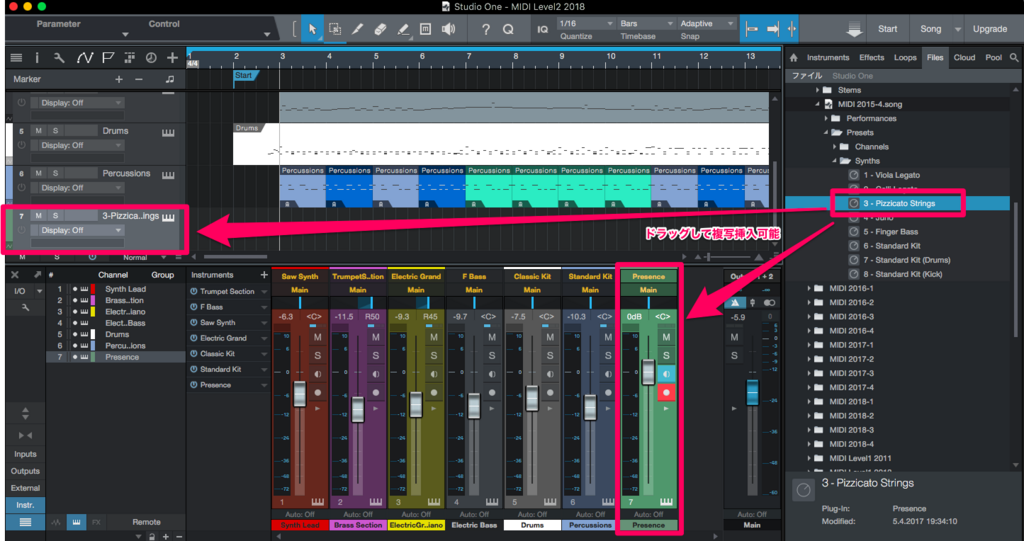Select the Eraser tool

point(380,29)
